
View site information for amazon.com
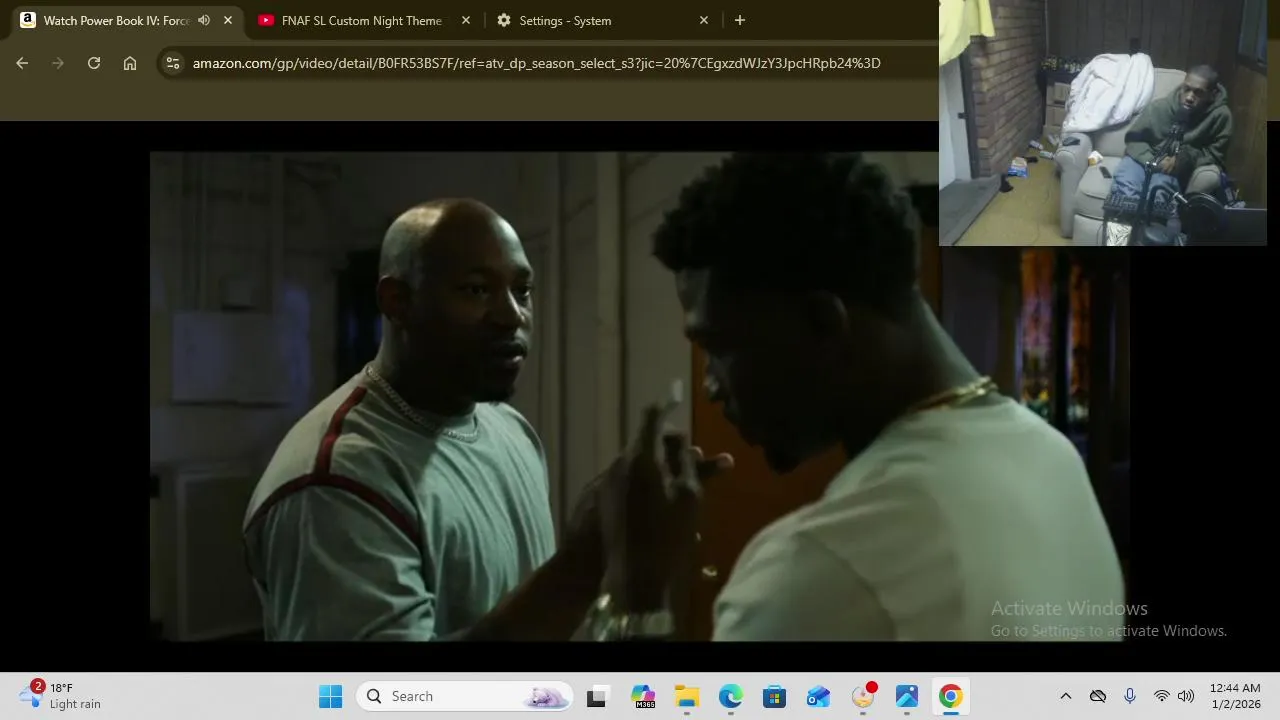click(173, 63)
